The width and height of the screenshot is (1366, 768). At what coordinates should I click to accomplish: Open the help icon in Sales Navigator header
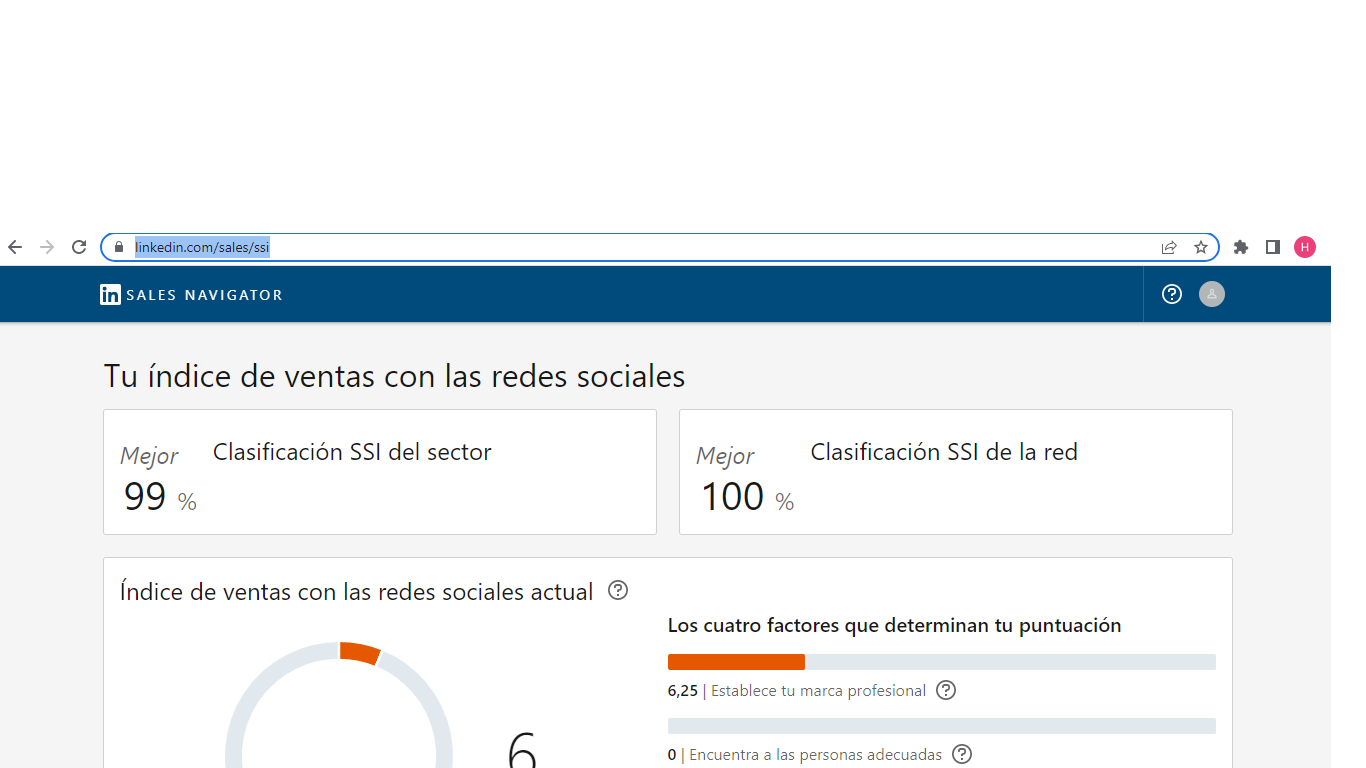[x=1172, y=294]
